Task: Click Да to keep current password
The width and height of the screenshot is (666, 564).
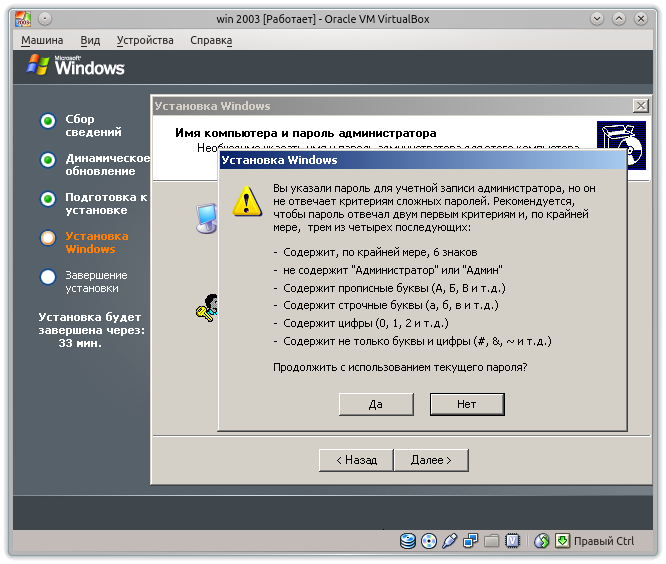Action: coord(376,404)
